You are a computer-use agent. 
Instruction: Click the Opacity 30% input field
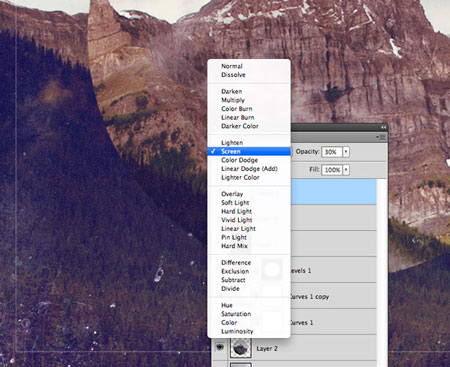click(332, 152)
